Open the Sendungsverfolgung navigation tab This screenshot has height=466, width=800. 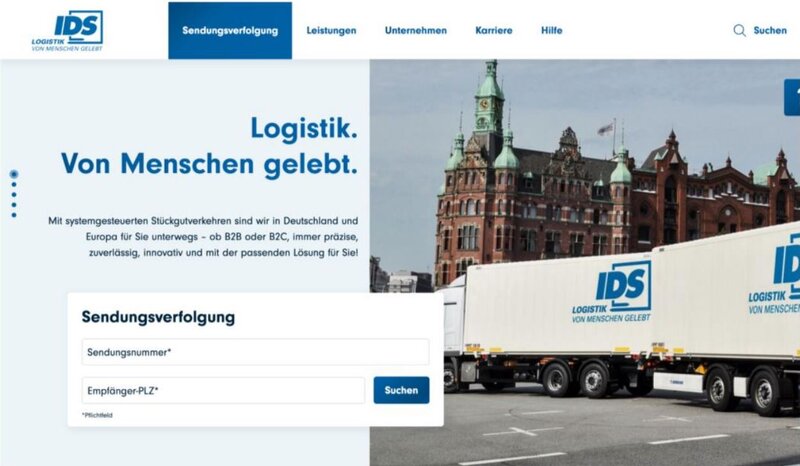pyautogui.click(x=230, y=31)
